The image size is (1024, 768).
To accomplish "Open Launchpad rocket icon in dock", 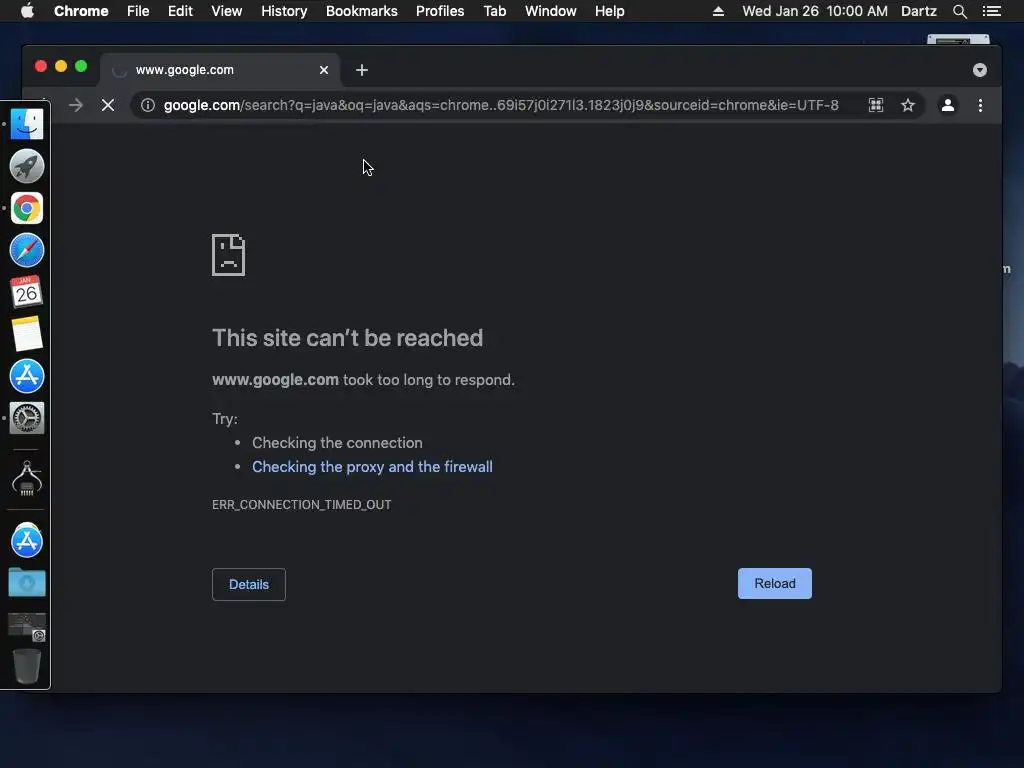I will click(x=27, y=166).
